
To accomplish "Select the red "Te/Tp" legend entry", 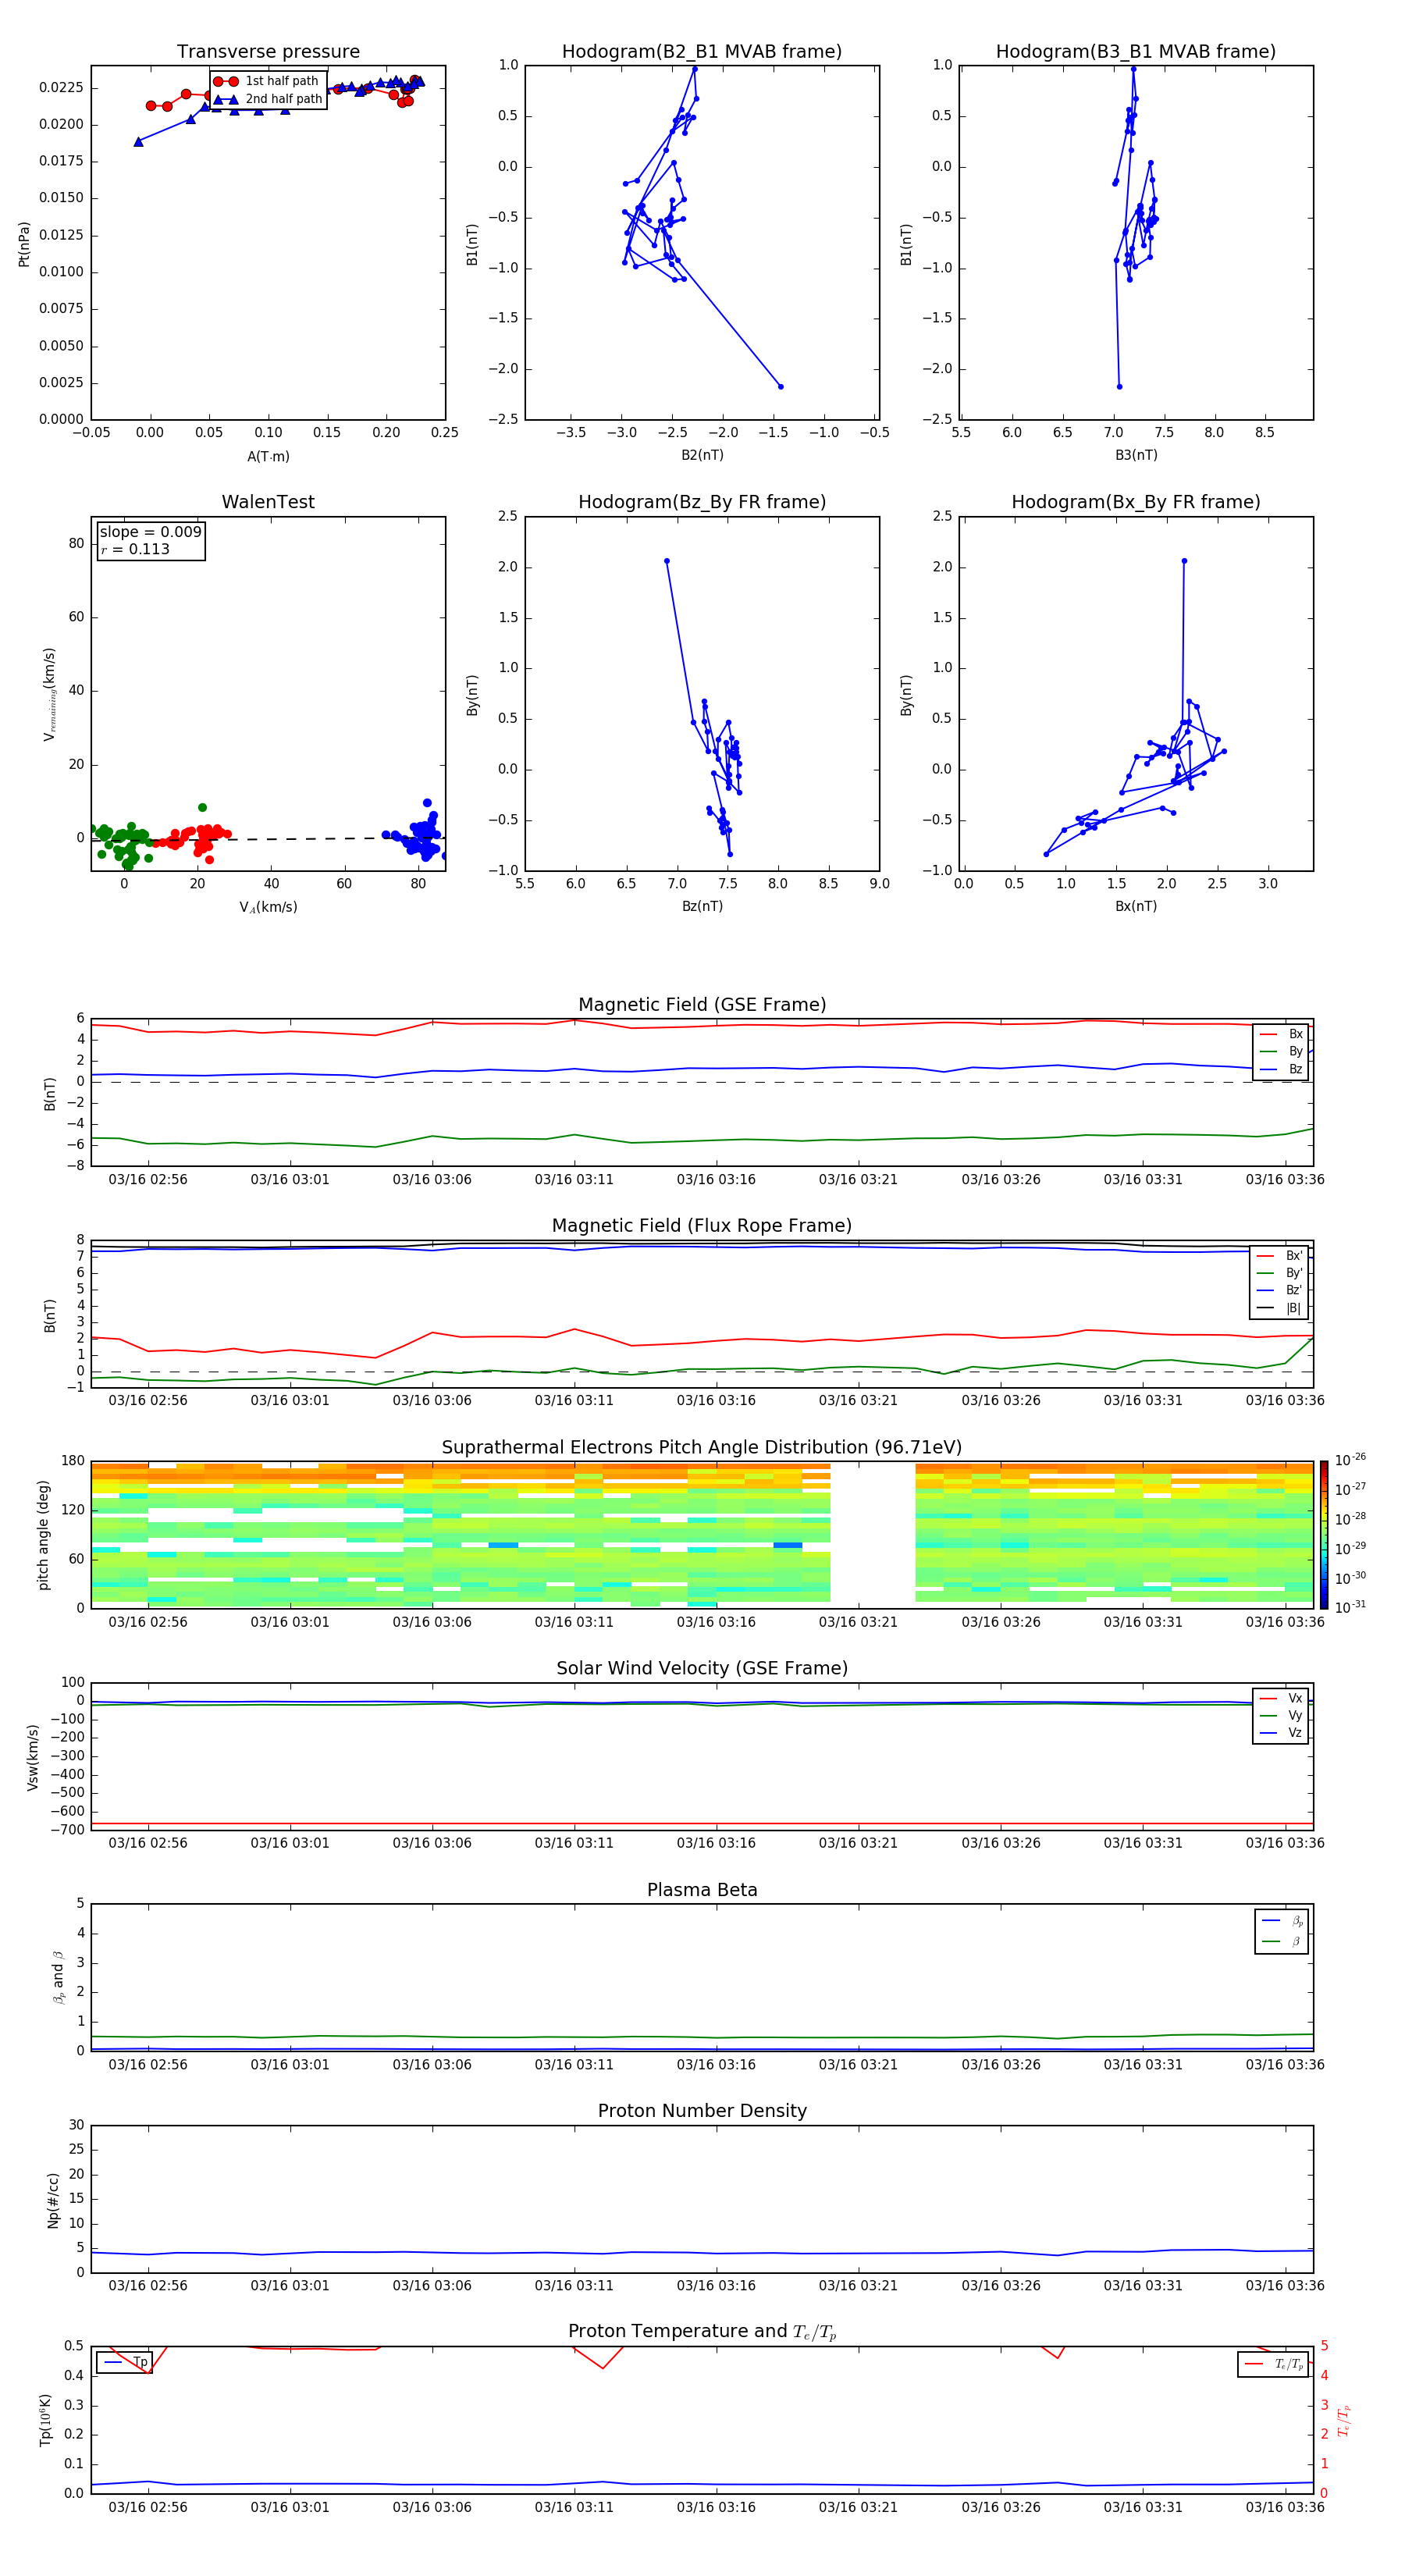I will pos(1274,2365).
